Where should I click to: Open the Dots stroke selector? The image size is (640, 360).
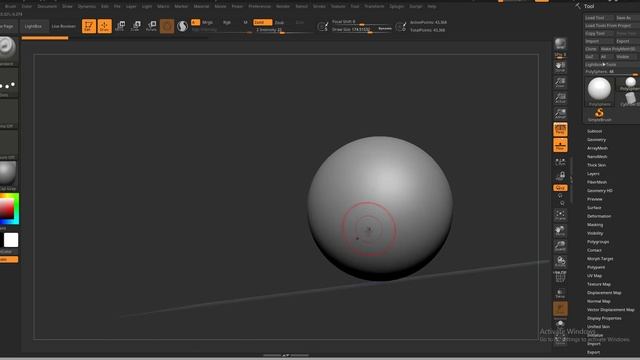coord(8,83)
